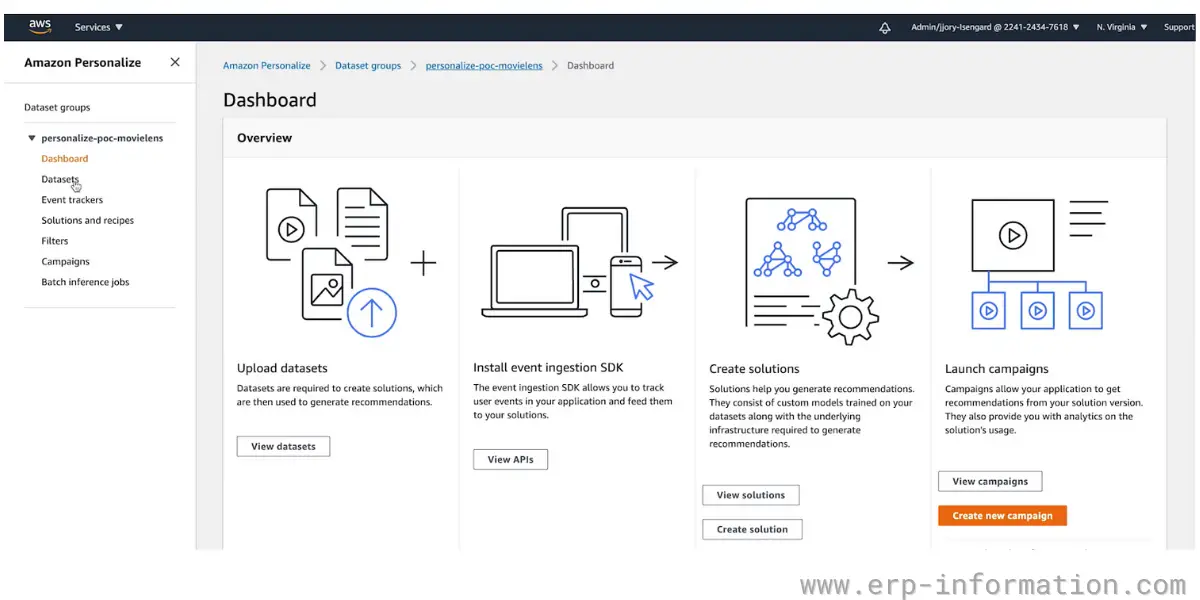Click the Create solution button
The height and width of the screenshot is (600, 1200).
point(752,530)
